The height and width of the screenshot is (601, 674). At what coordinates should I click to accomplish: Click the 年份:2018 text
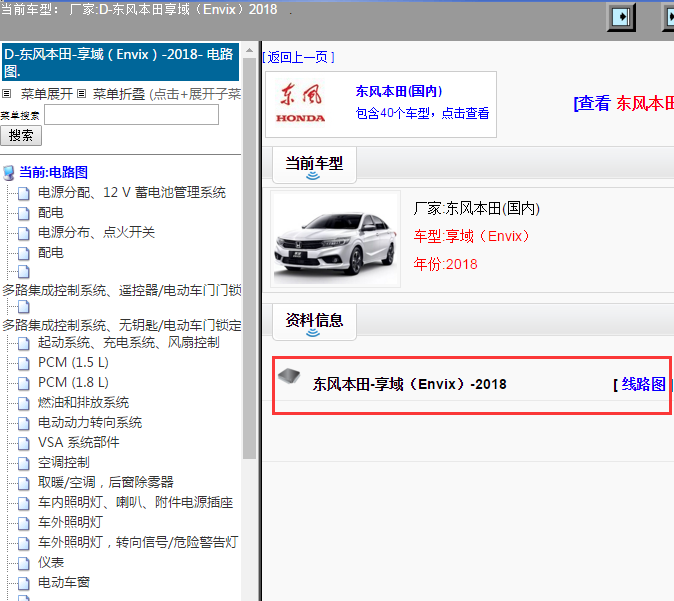(x=445, y=264)
